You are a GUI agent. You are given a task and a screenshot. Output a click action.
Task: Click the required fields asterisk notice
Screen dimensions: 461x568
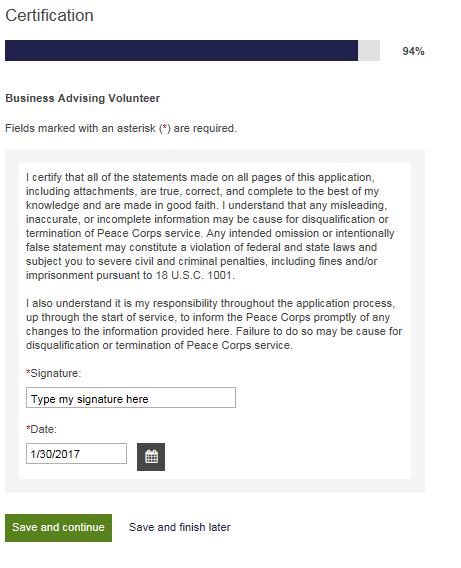pyautogui.click(x=121, y=128)
